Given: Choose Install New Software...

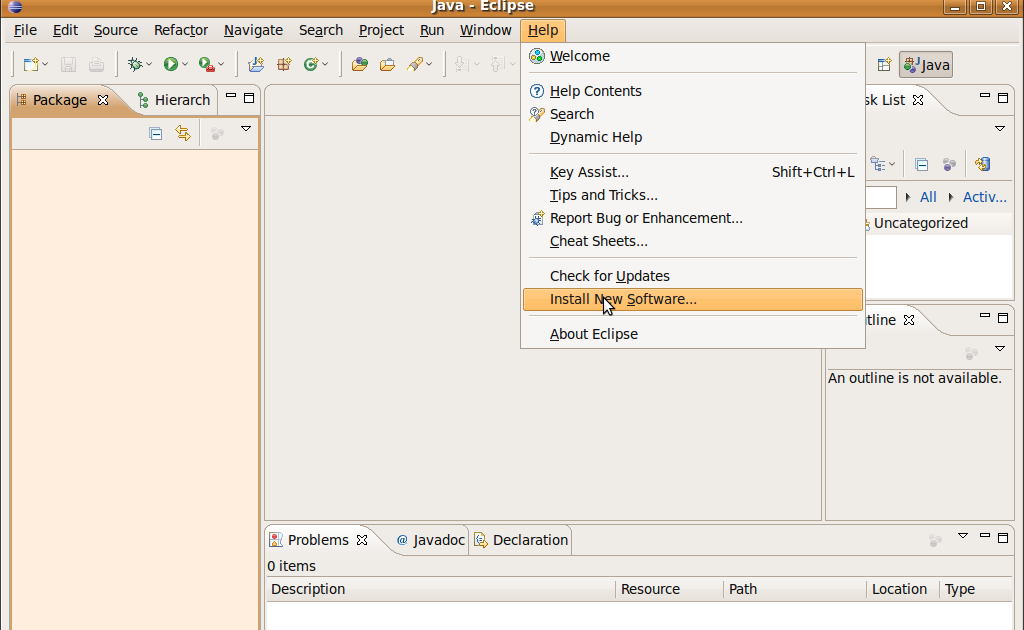Looking at the screenshot, I should tap(693, 299).
